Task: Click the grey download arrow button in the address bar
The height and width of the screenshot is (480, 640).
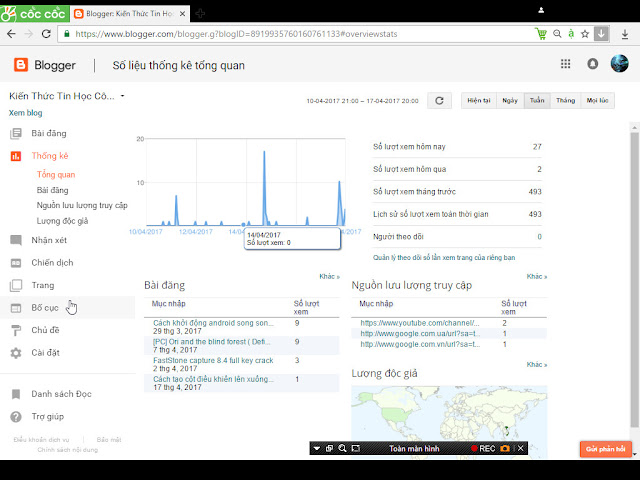Action: coord(601,34)
